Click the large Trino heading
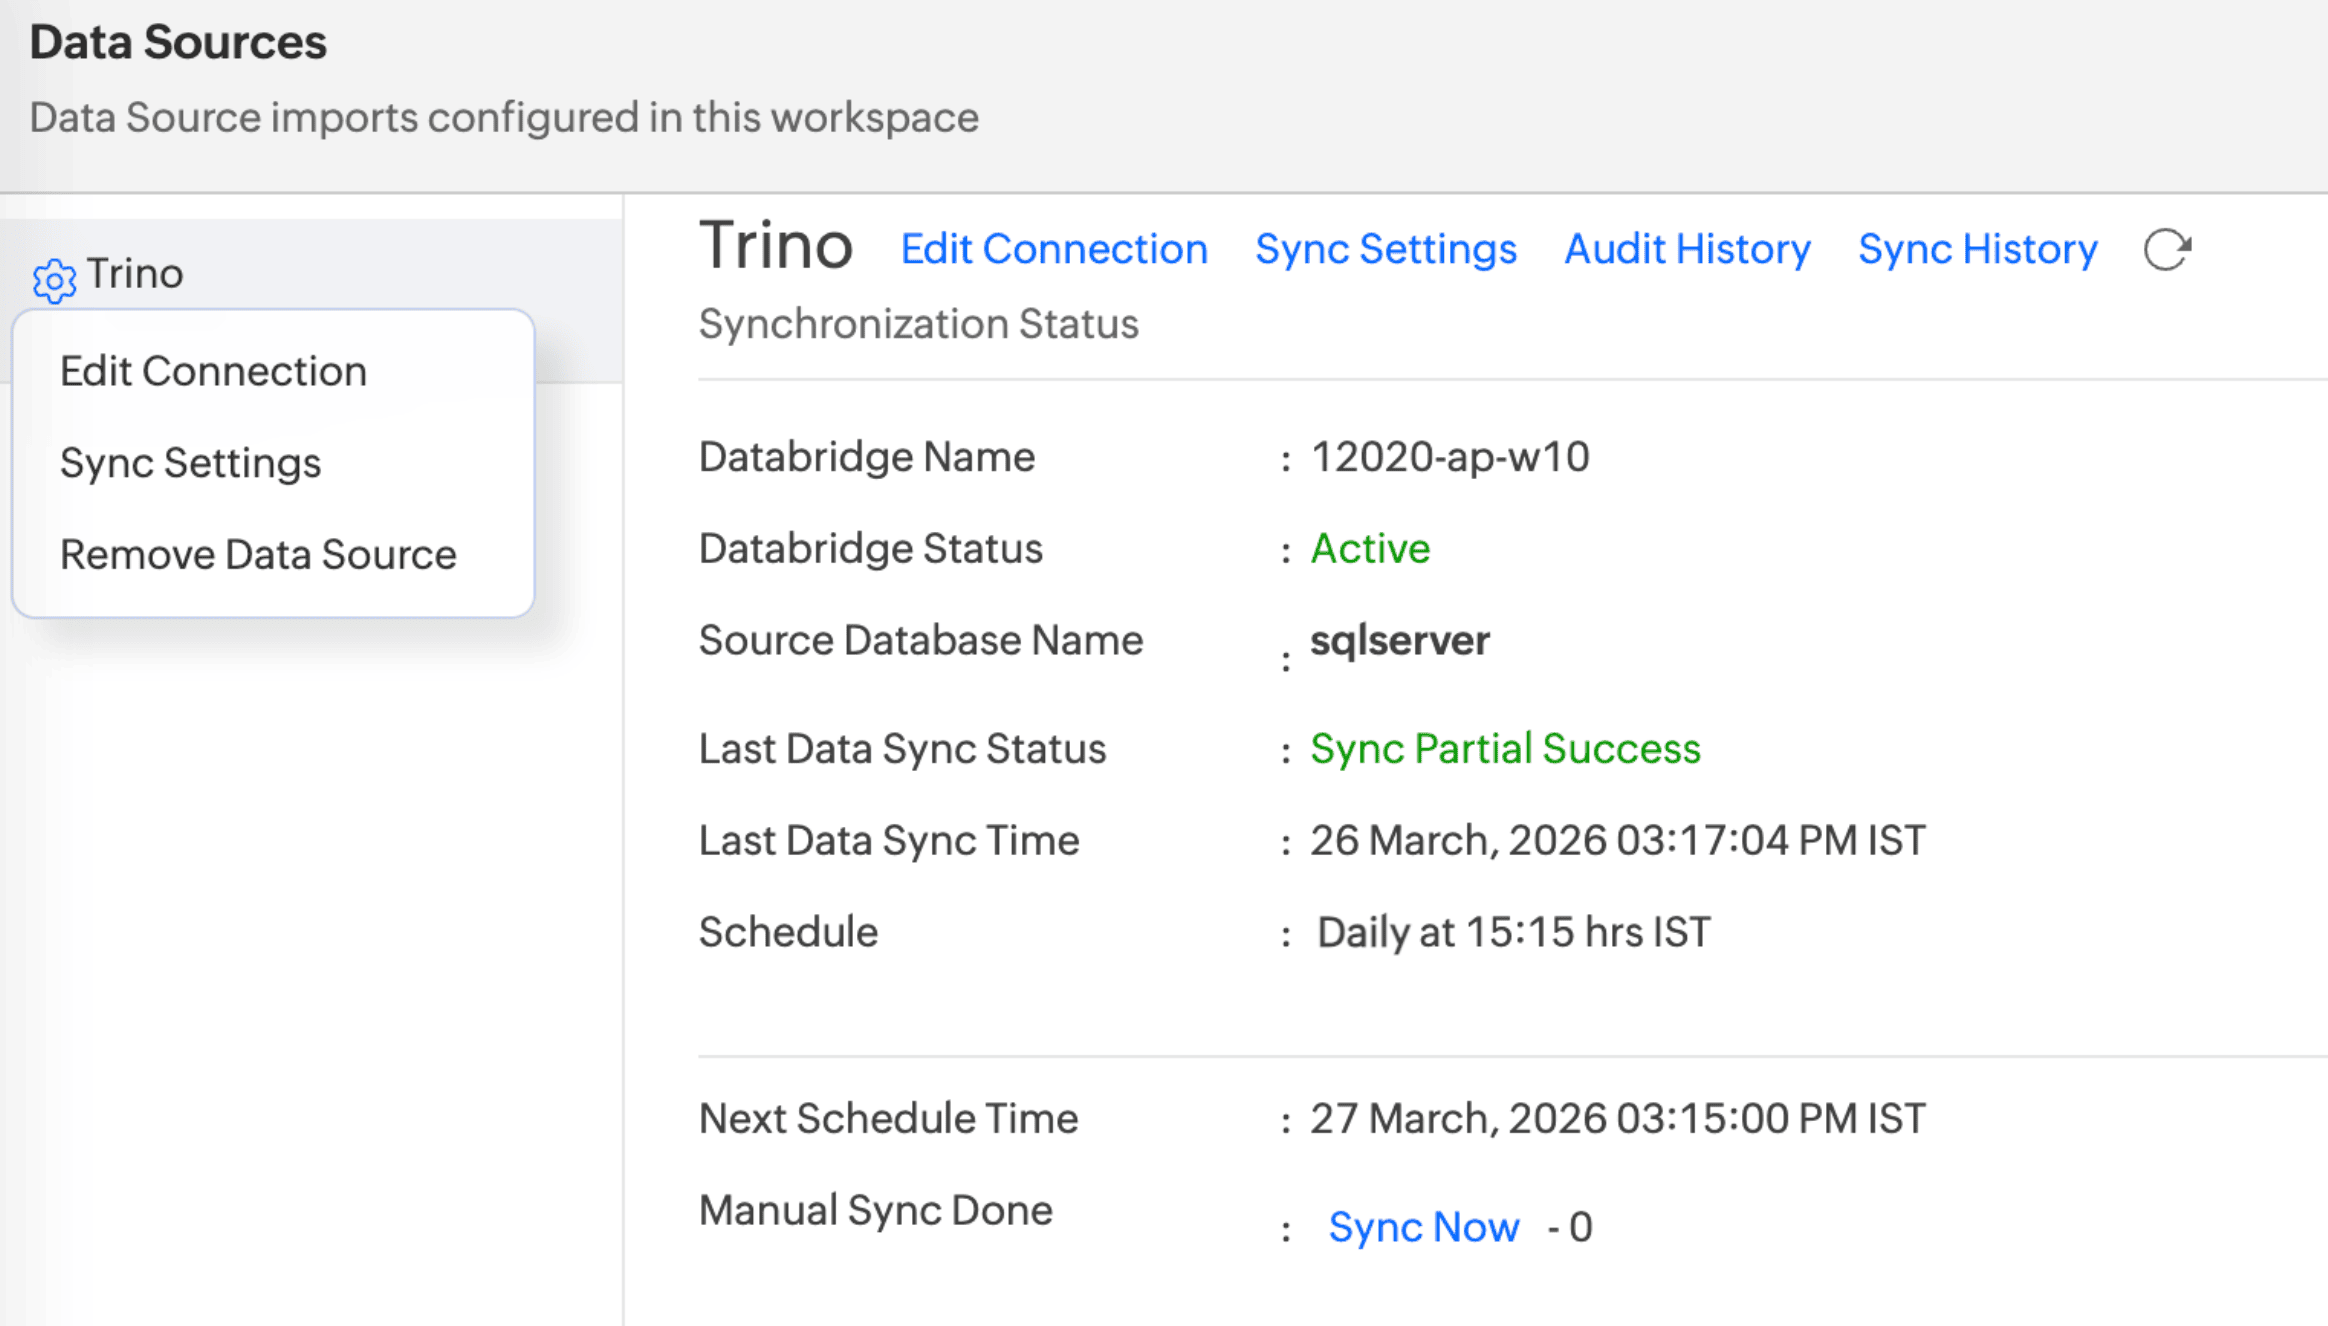The image size is (2328, 1326). coord(776,246)
